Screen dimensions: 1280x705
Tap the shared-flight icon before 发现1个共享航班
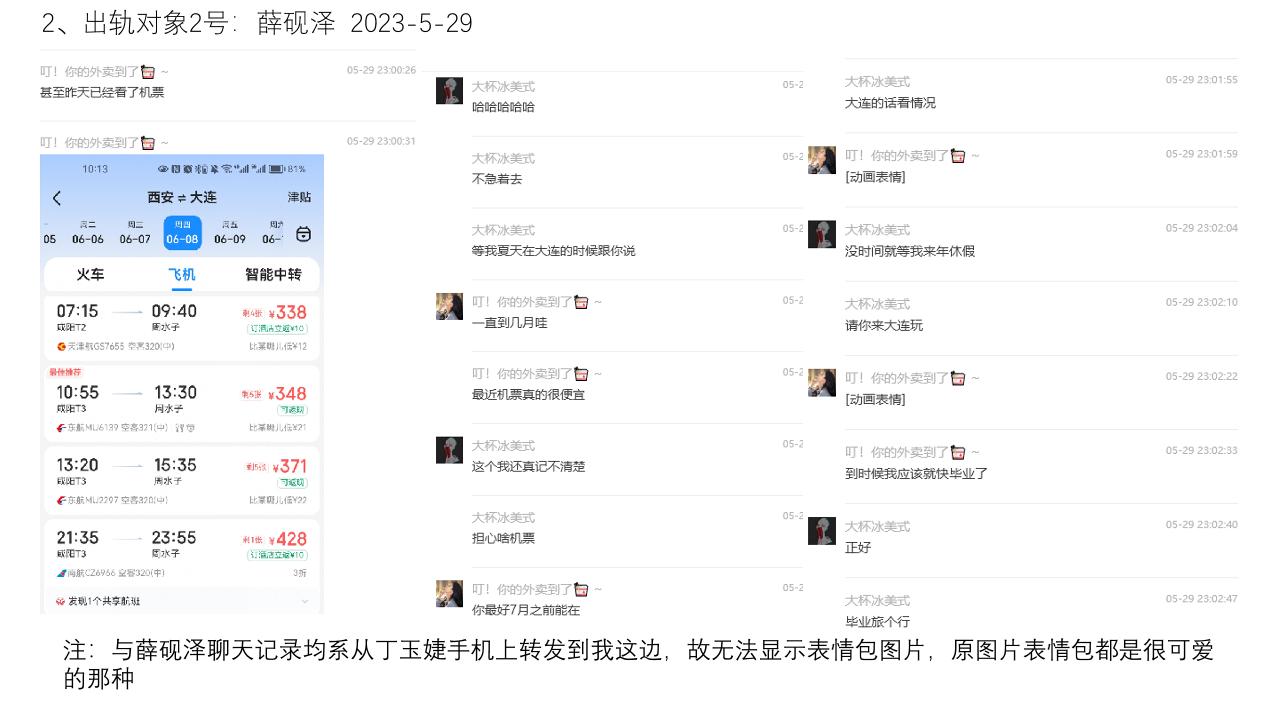pos(60,601)
